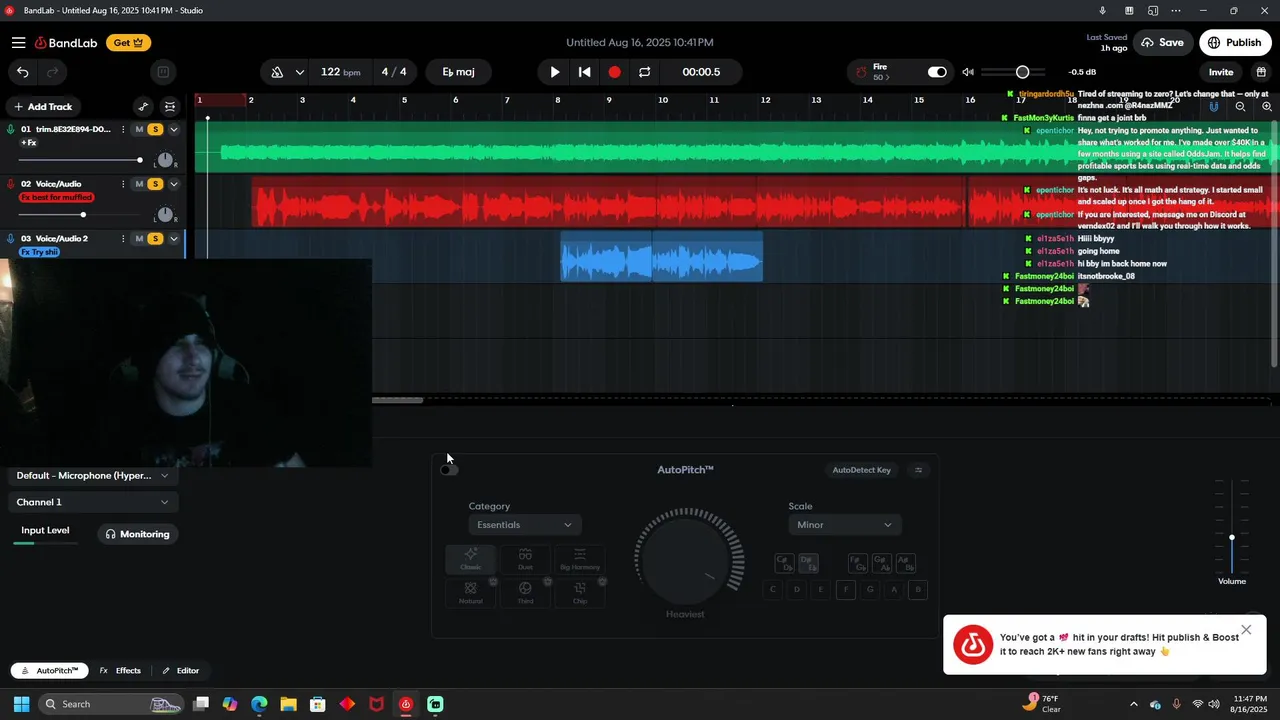Open the three-dot menu for track 02 Voice/Audio
This screenshot has width=1280, height=720.
(x=124, y=184)
